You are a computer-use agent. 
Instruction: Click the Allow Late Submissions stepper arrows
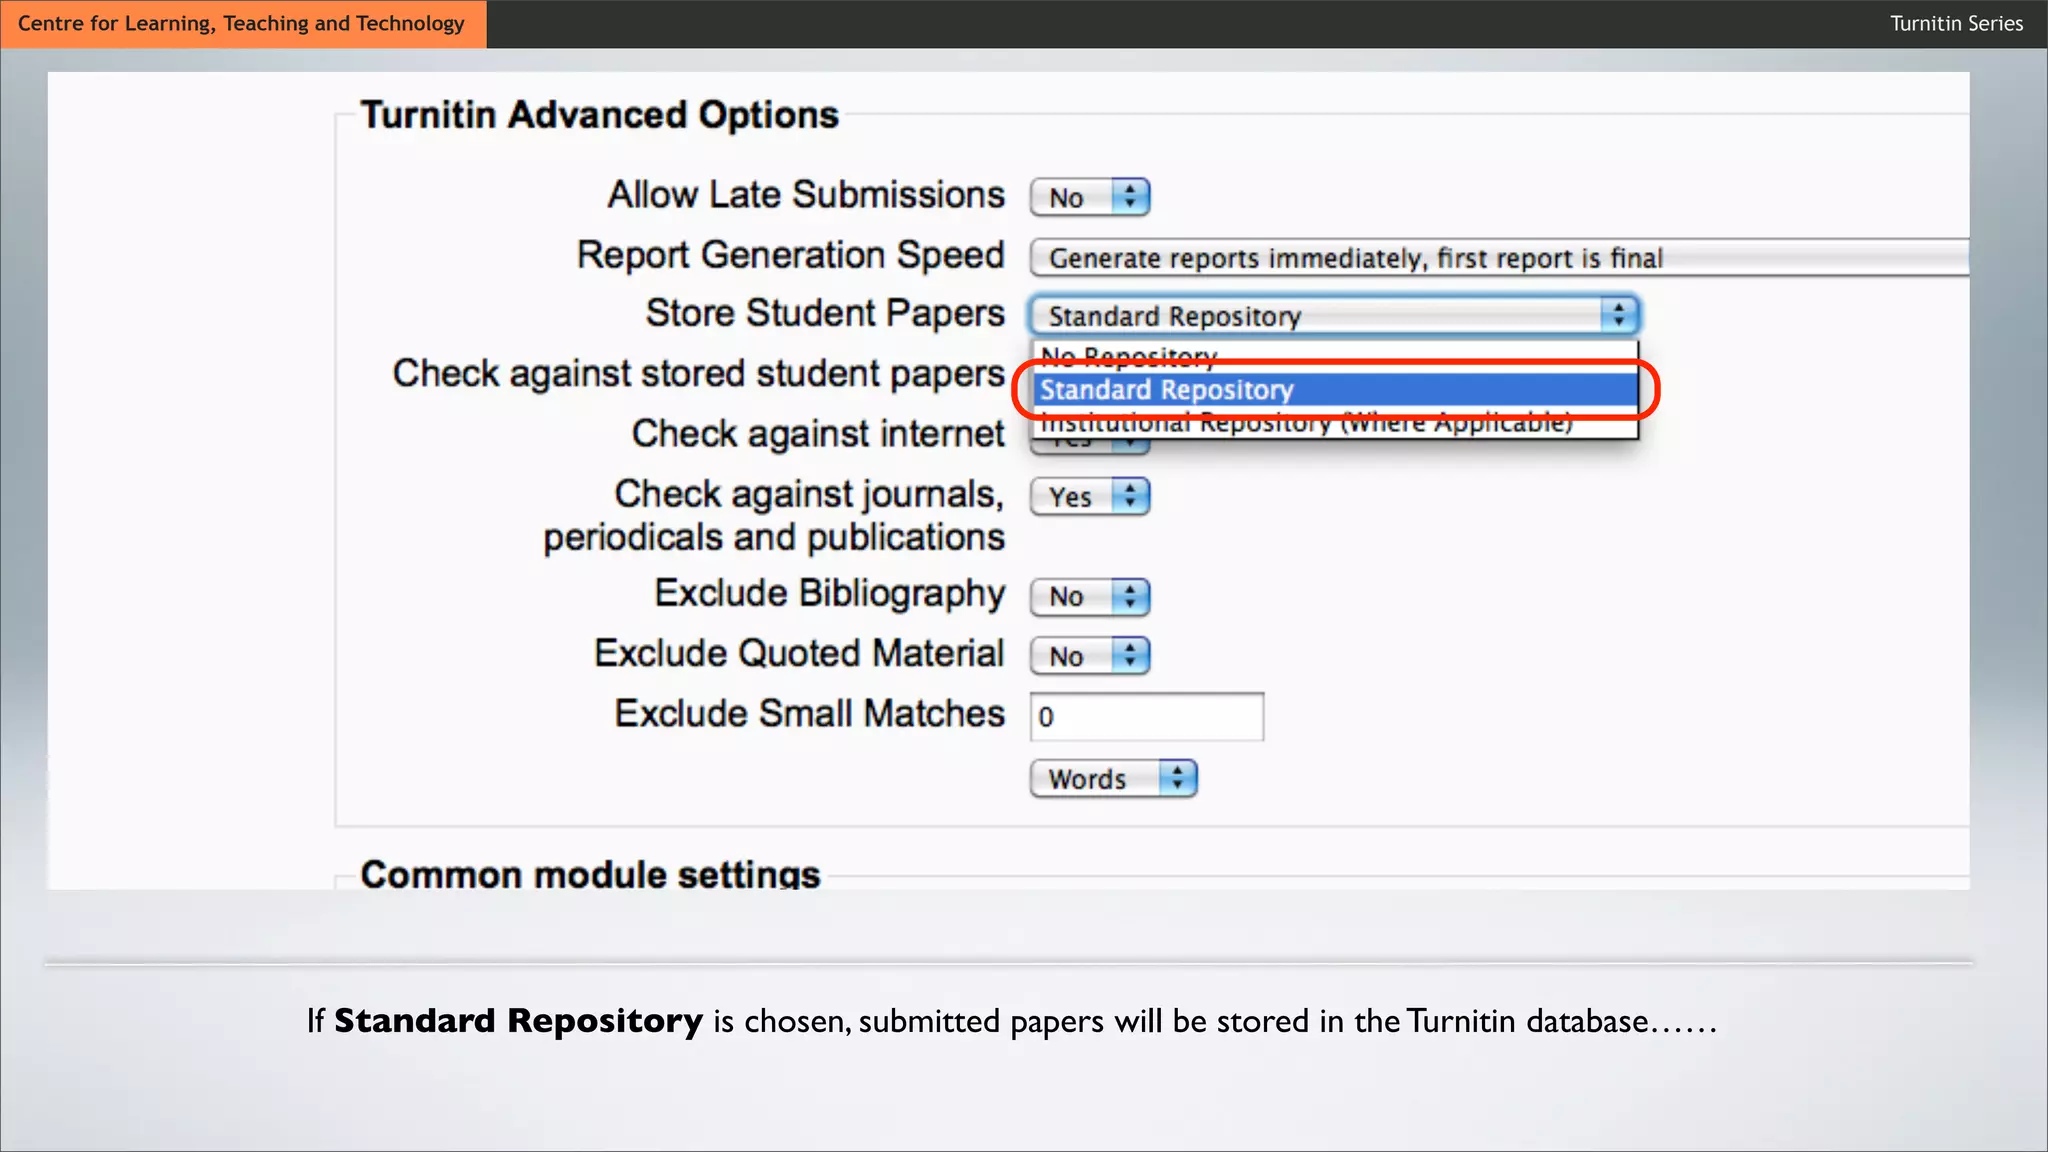coord(1130,197)
